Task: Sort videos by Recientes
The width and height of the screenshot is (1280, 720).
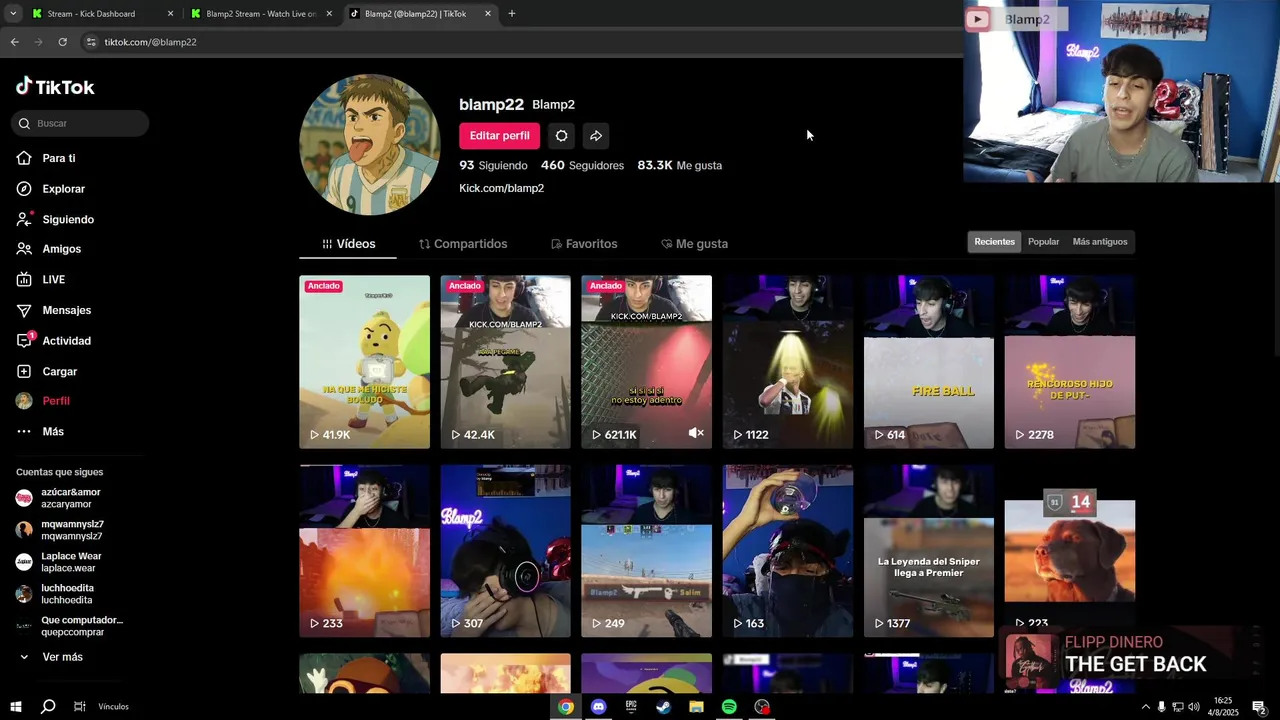Action: pos(994,242)
